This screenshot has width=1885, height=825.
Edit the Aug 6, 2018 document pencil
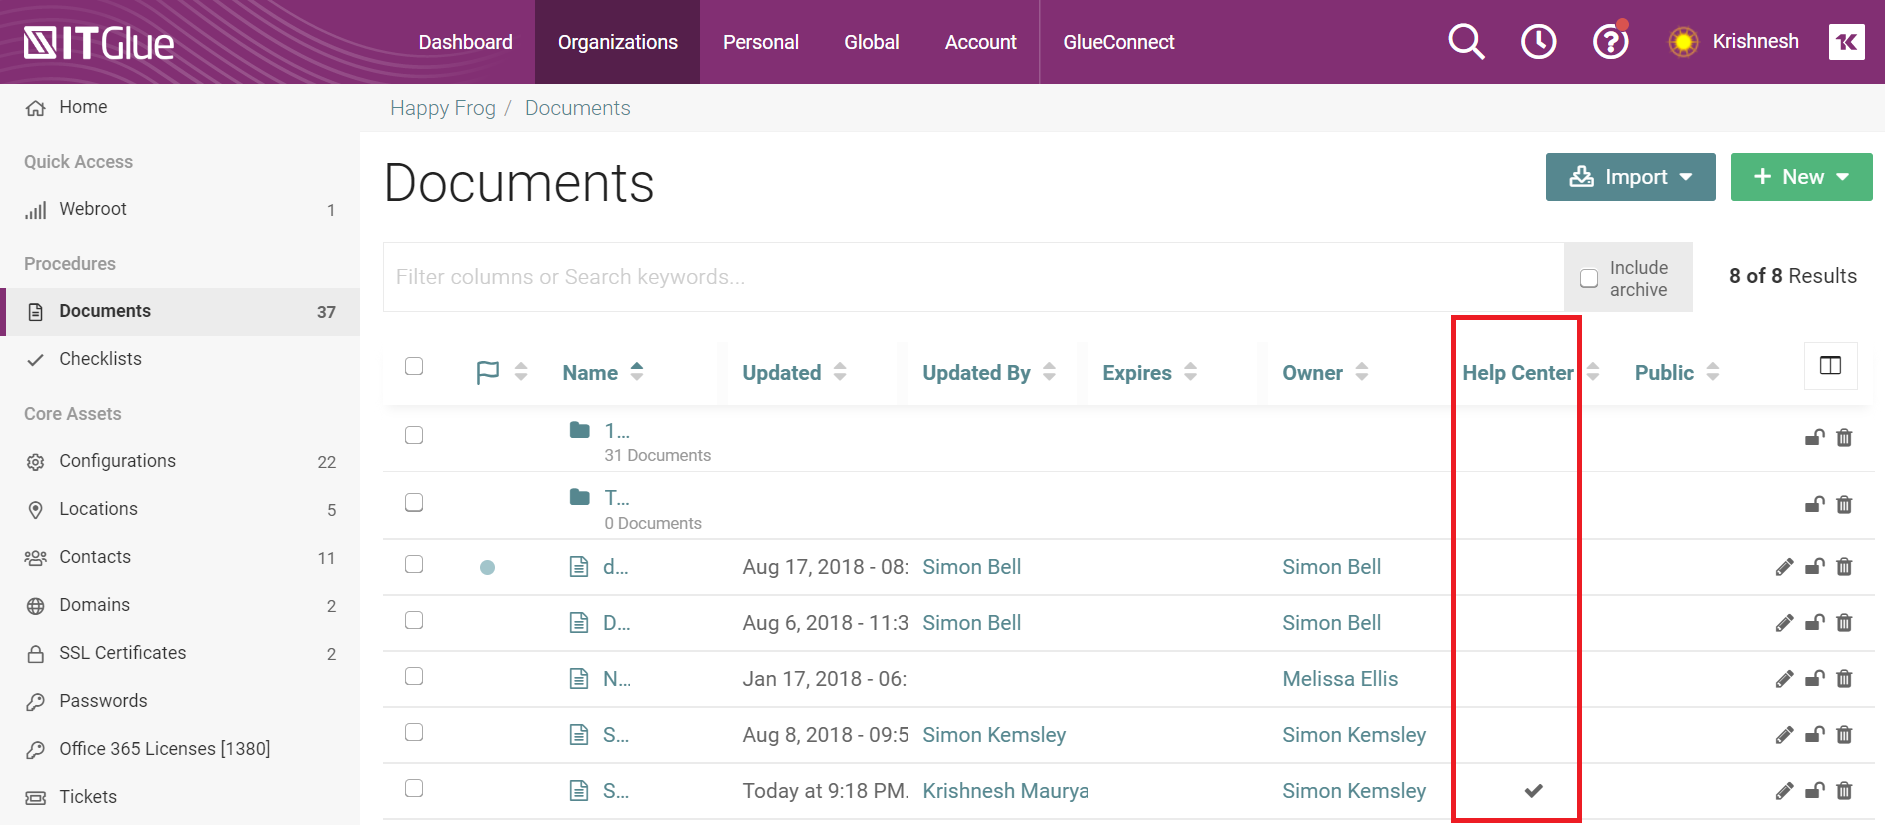(1784, 623)
